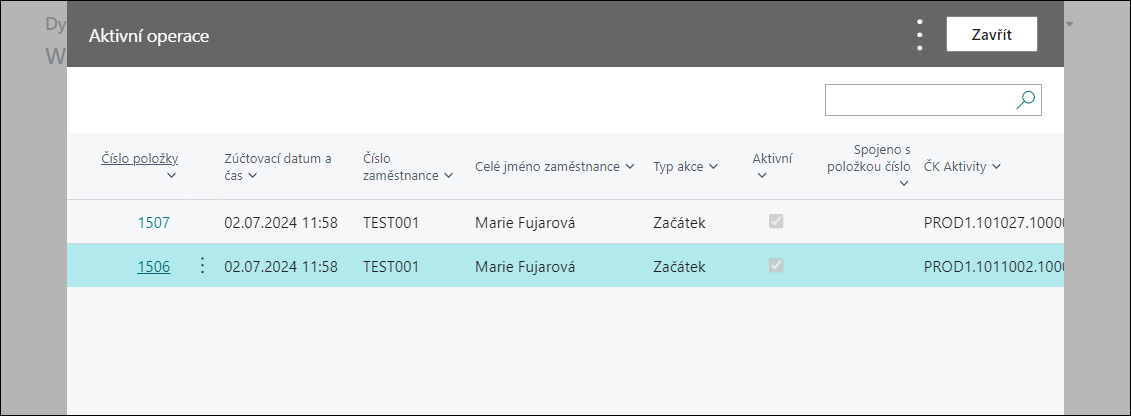Viewport: 1131px width, 416px height.
Task: Select TEST001 cell in row 1506
Action: 391,267
